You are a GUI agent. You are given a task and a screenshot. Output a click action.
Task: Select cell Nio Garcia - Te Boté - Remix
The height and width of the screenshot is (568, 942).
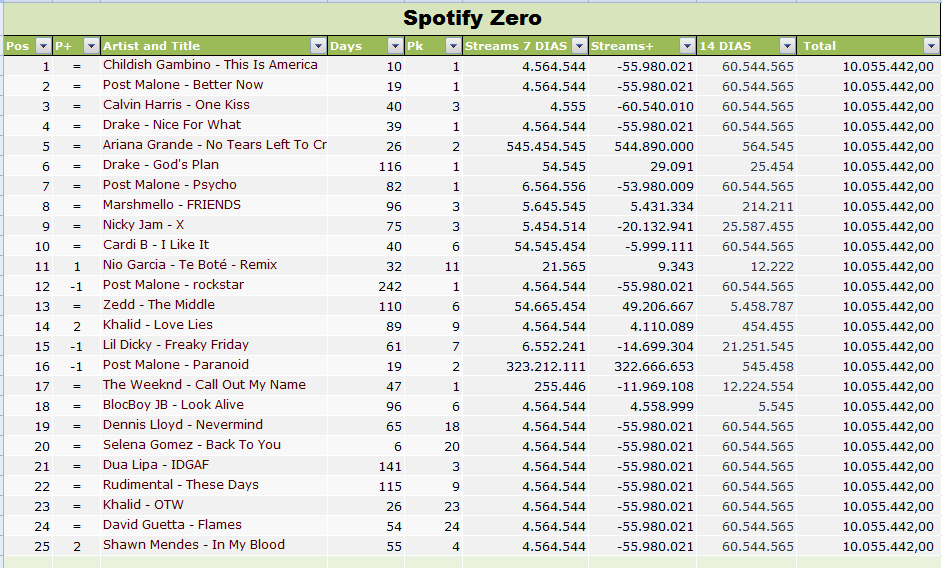point(214,265)
